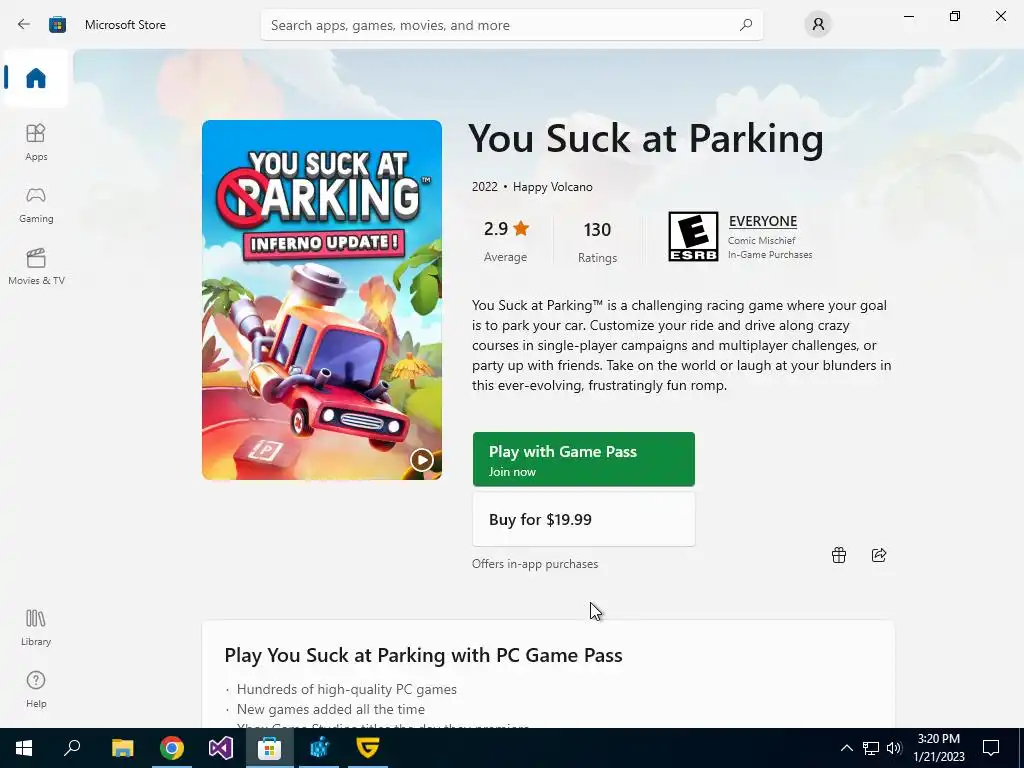Image resolution: width=1024 pixels, height=768 pixels.
Task: Open the Movies & TV section
Action: click(36, 266)
